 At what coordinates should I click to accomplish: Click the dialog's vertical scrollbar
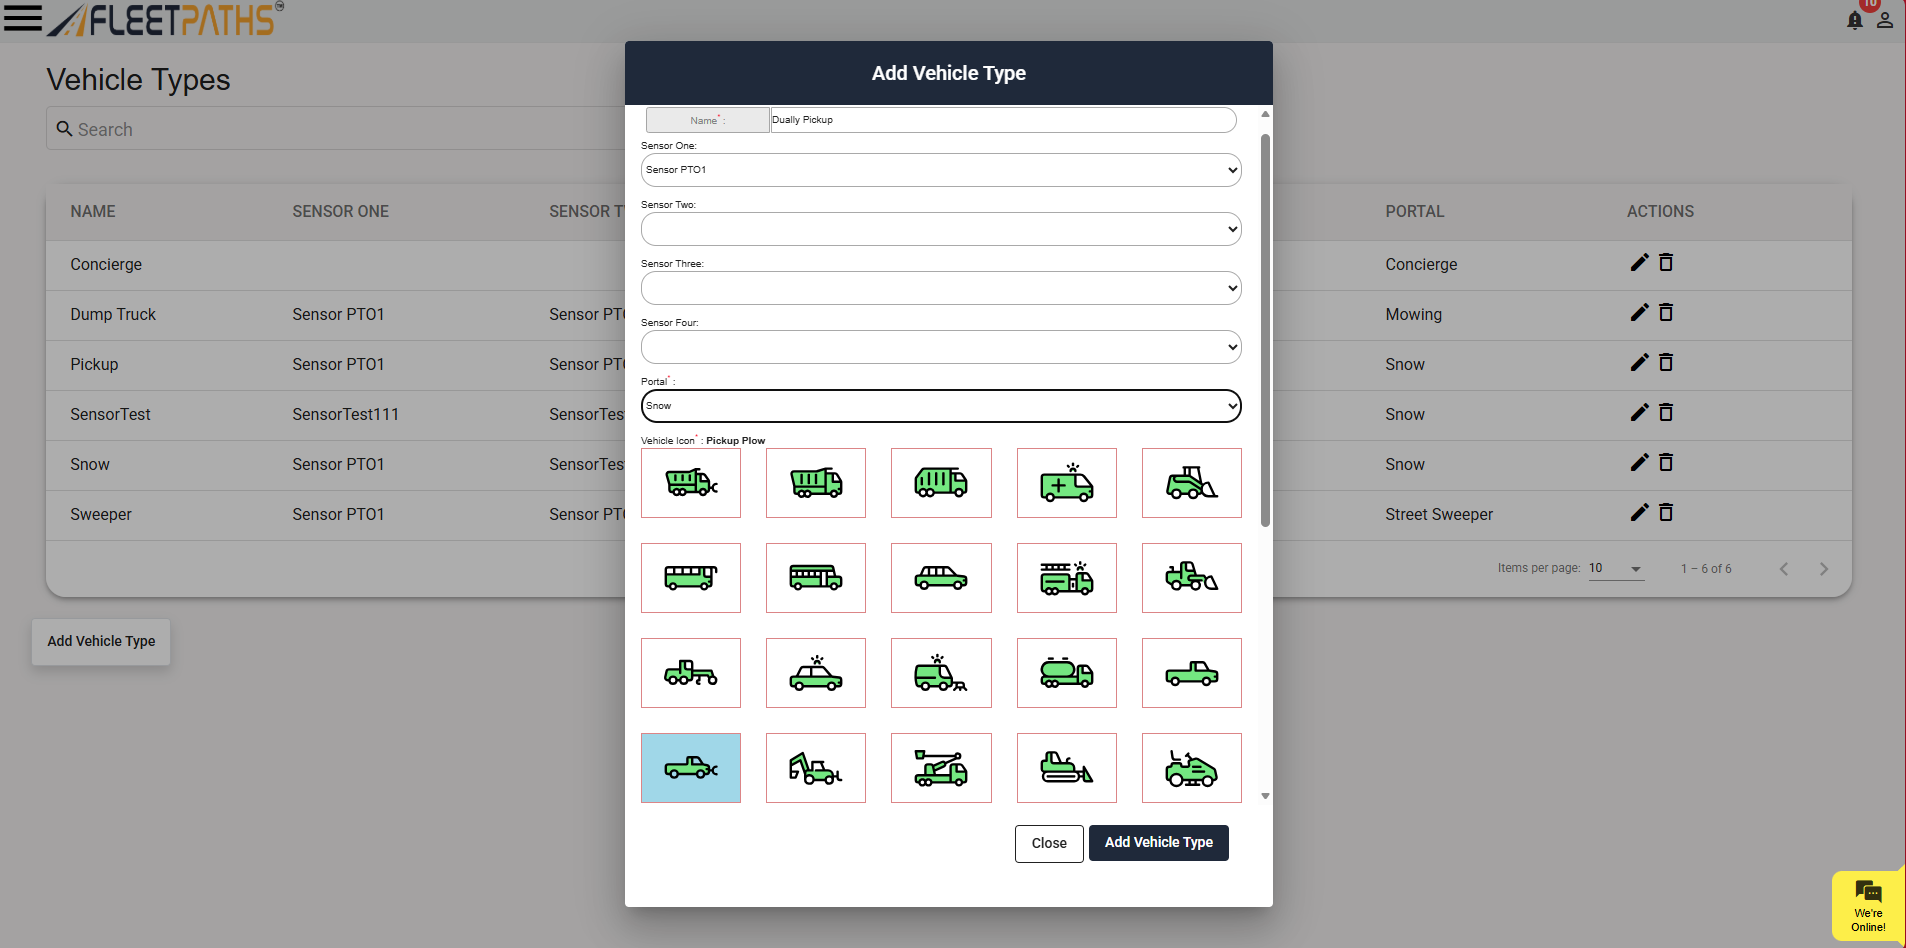1265,330
